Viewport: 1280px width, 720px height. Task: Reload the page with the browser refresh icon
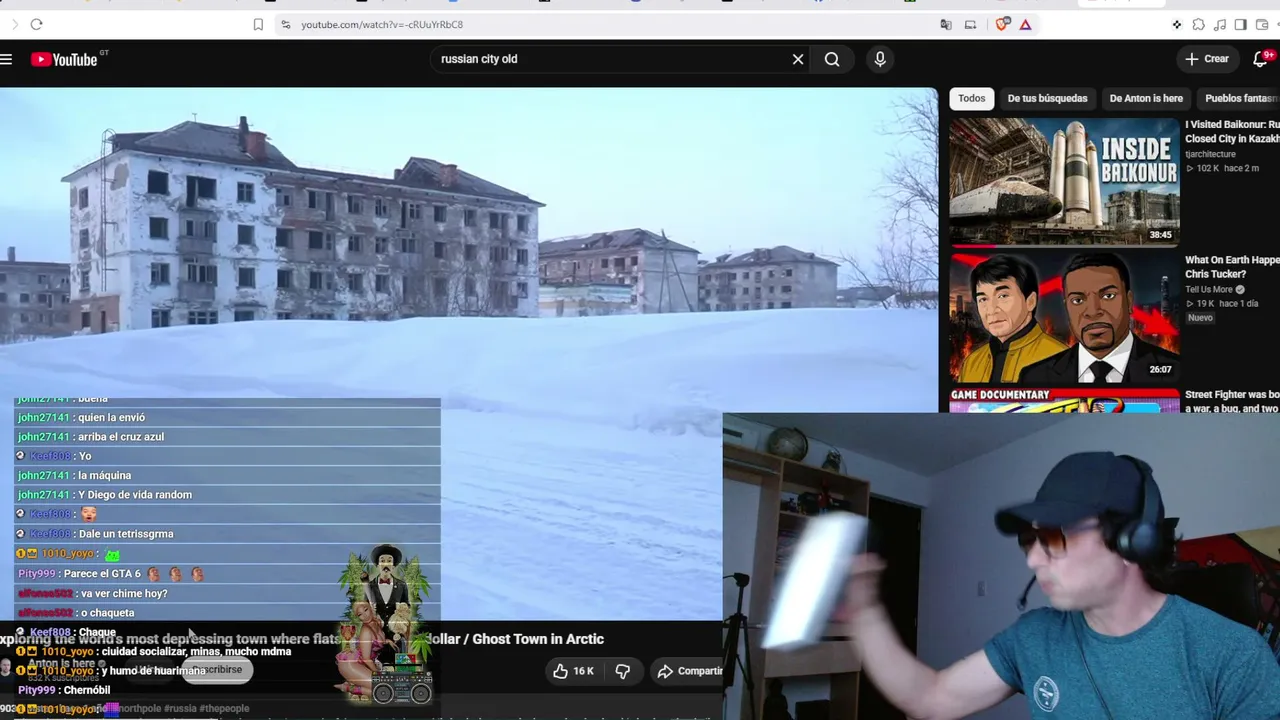36,24
